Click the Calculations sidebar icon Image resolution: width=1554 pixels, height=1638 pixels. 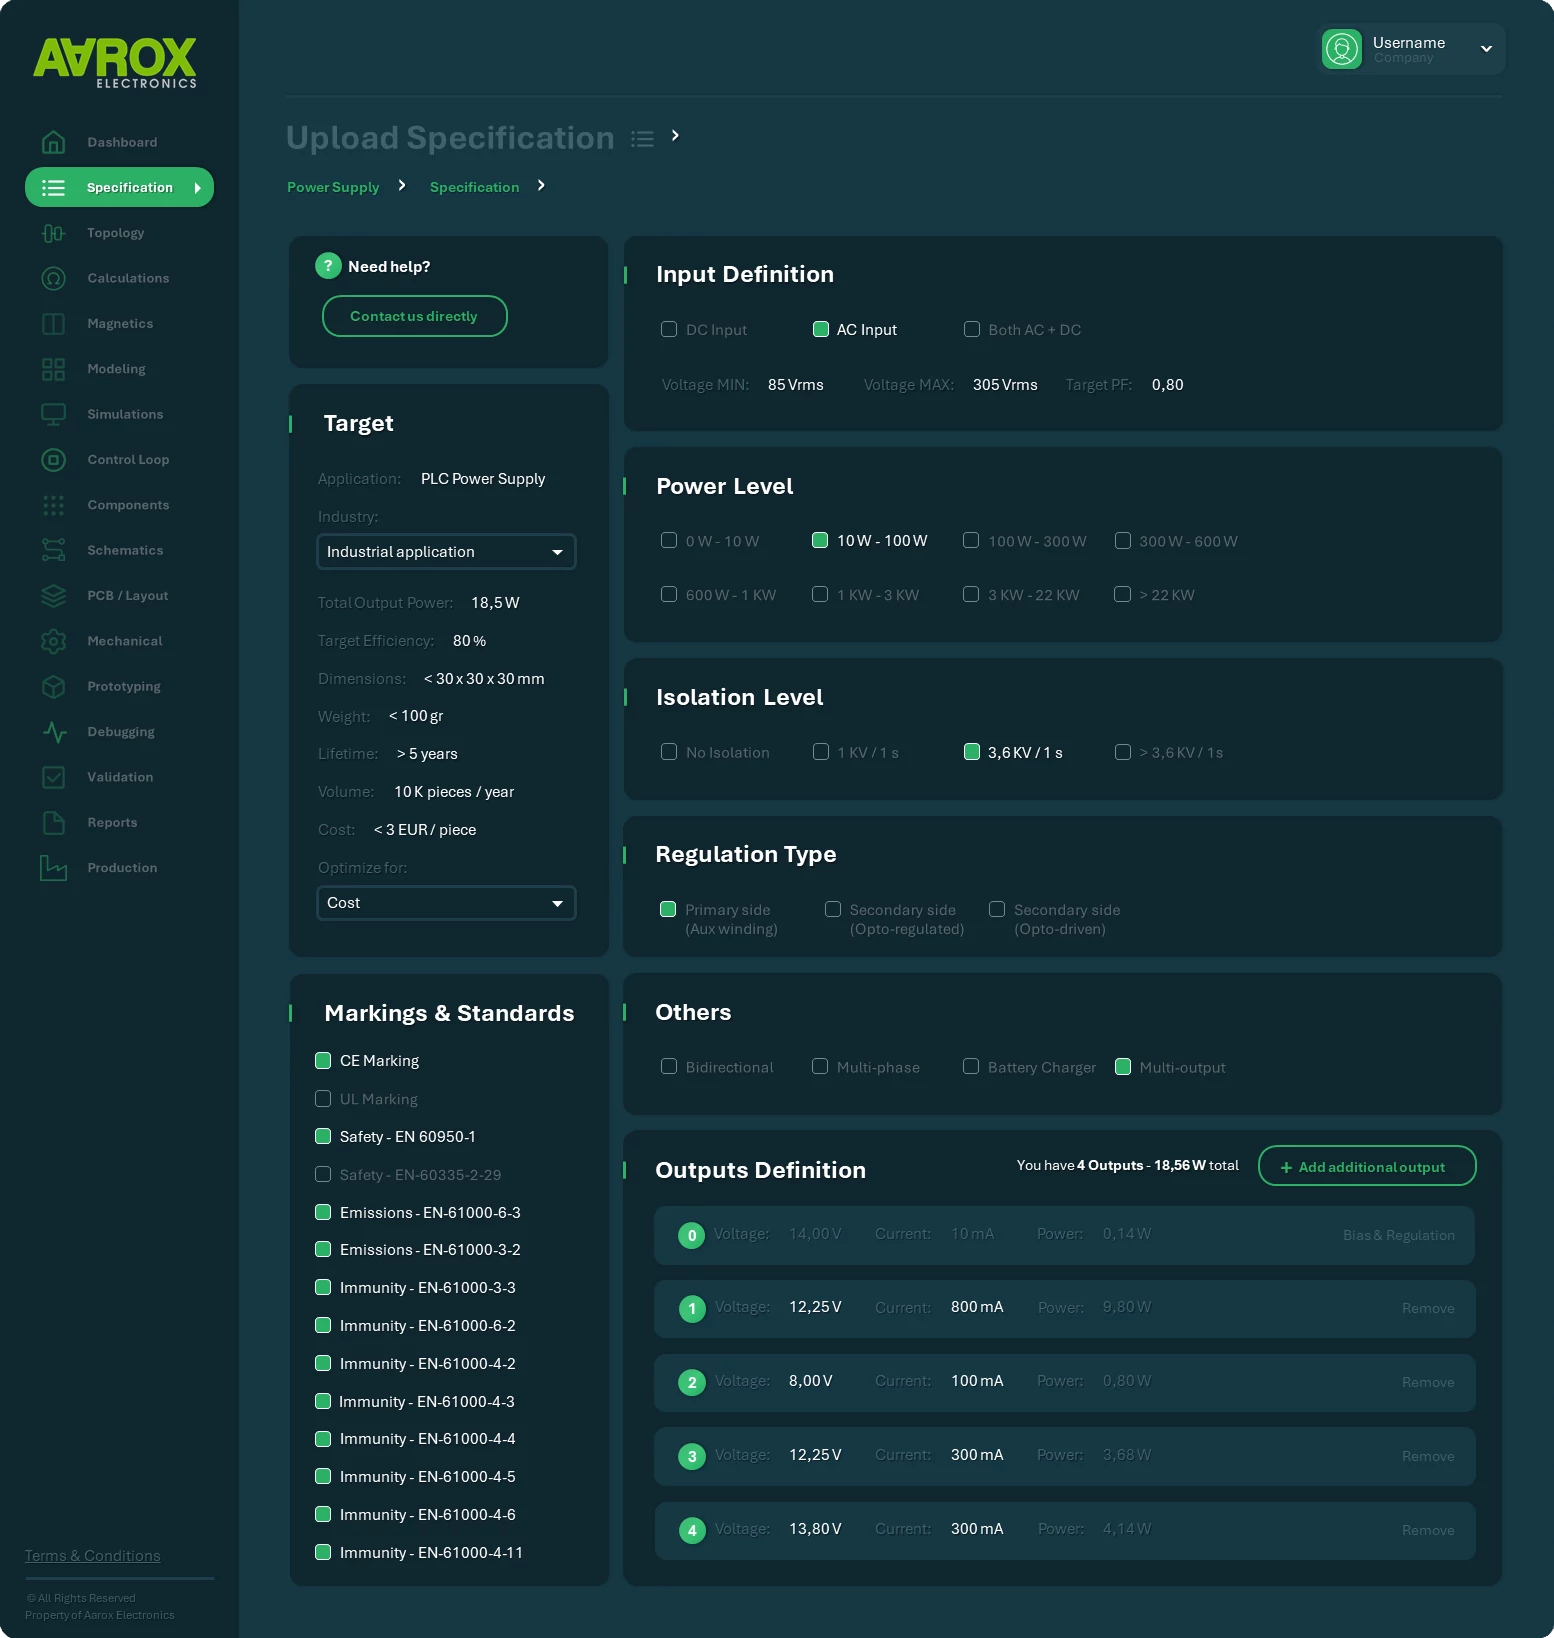point(53,278)
